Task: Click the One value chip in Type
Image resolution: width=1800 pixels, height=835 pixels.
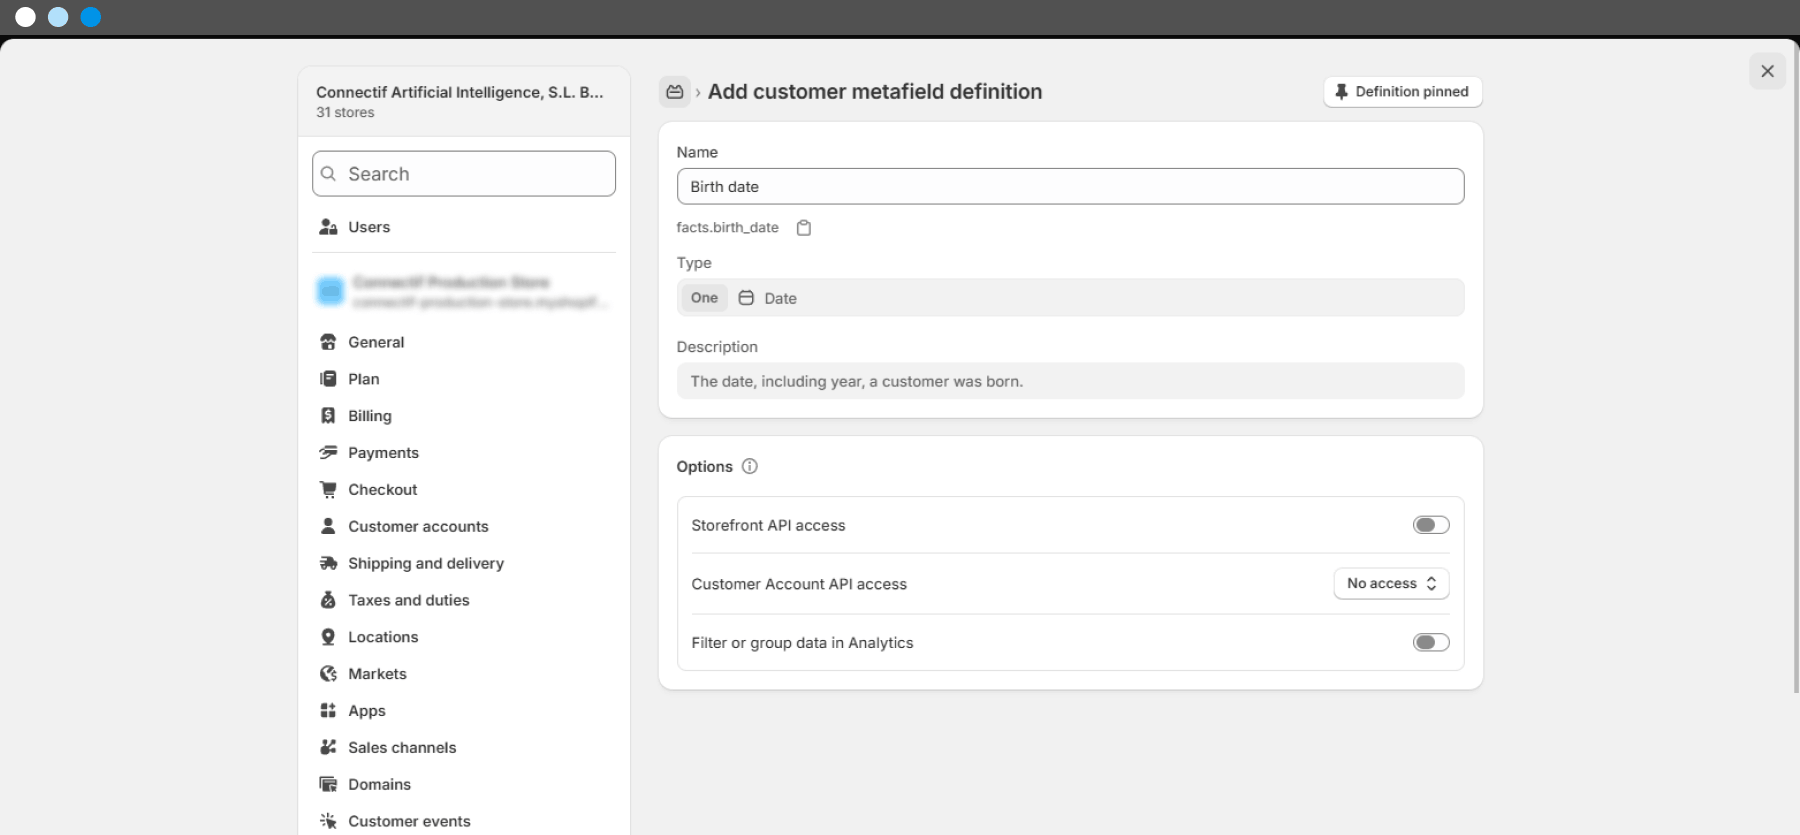Action: (704, 298)
